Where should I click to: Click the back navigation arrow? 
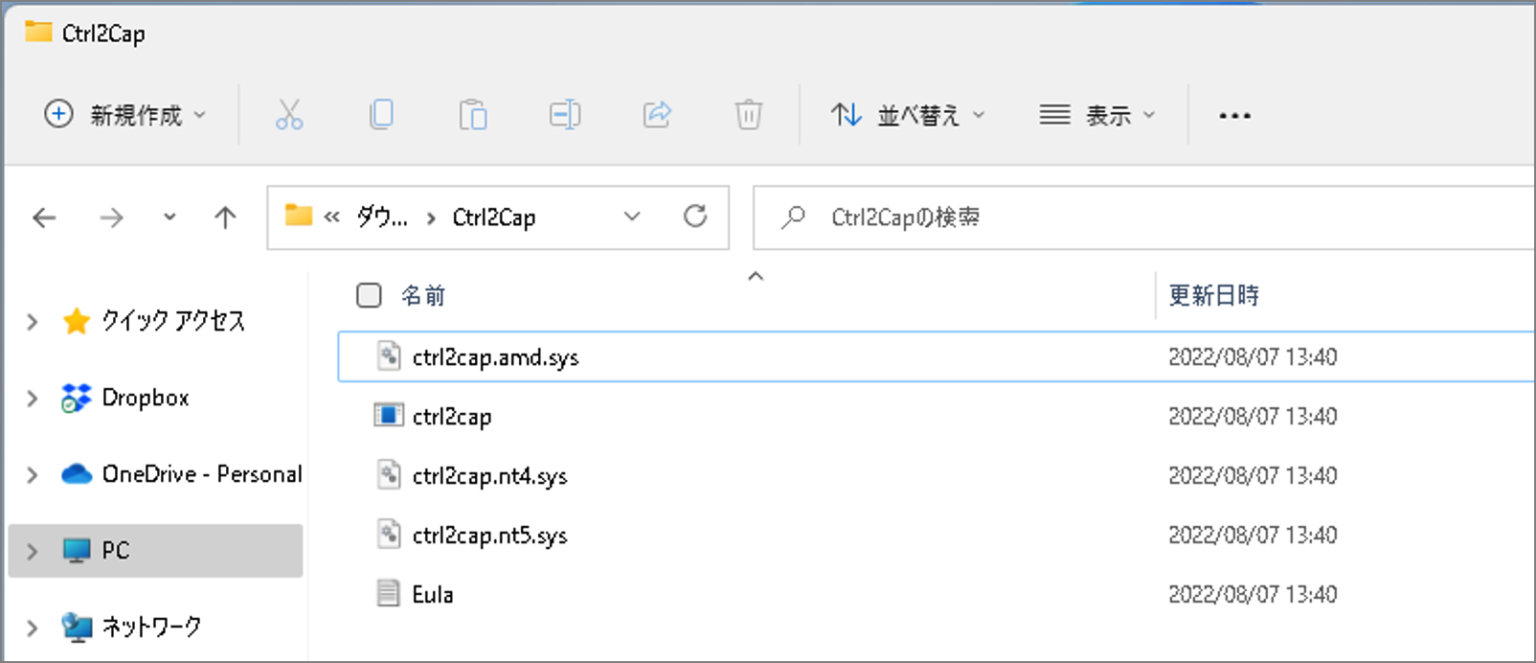(44, 216)
